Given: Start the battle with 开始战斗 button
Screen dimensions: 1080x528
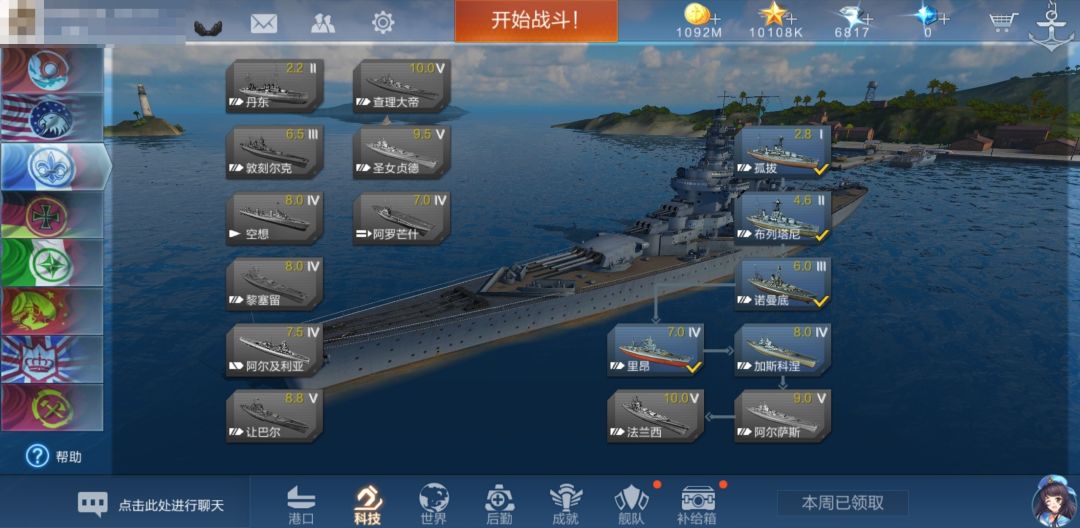Looking at the screenshot, I should pyautogui.click(x=536, y=21).
